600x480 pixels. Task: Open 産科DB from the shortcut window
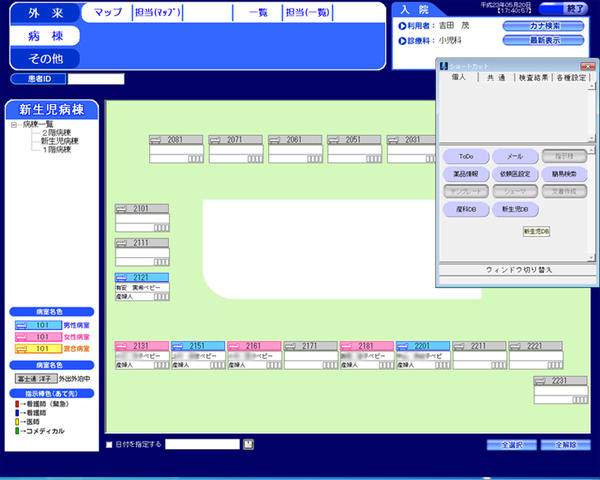[466, 209]
